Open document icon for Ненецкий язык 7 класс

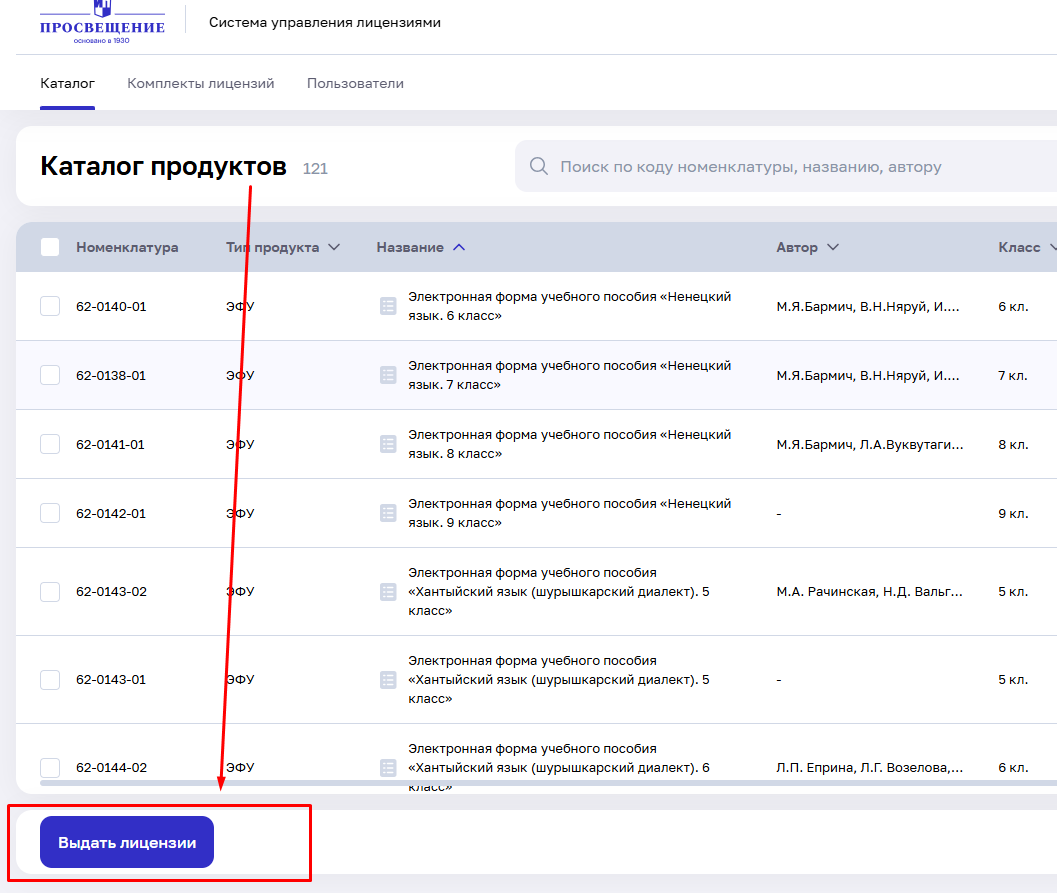click(389, 375)
